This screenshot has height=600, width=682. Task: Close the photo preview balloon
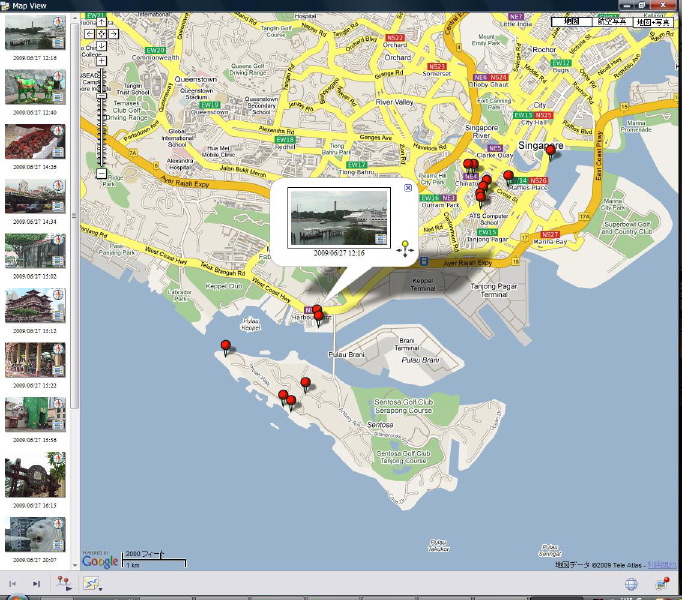(x=408, y=187)
